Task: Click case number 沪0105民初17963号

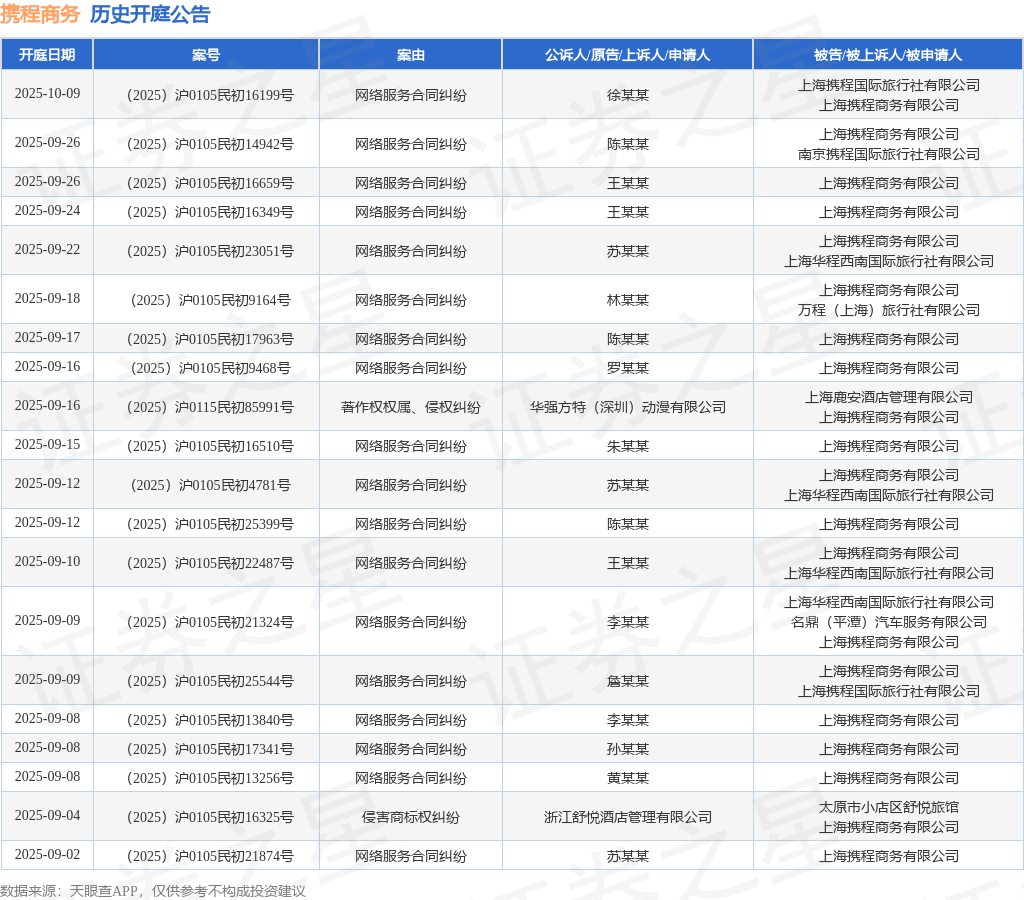Action: point(210,340)
